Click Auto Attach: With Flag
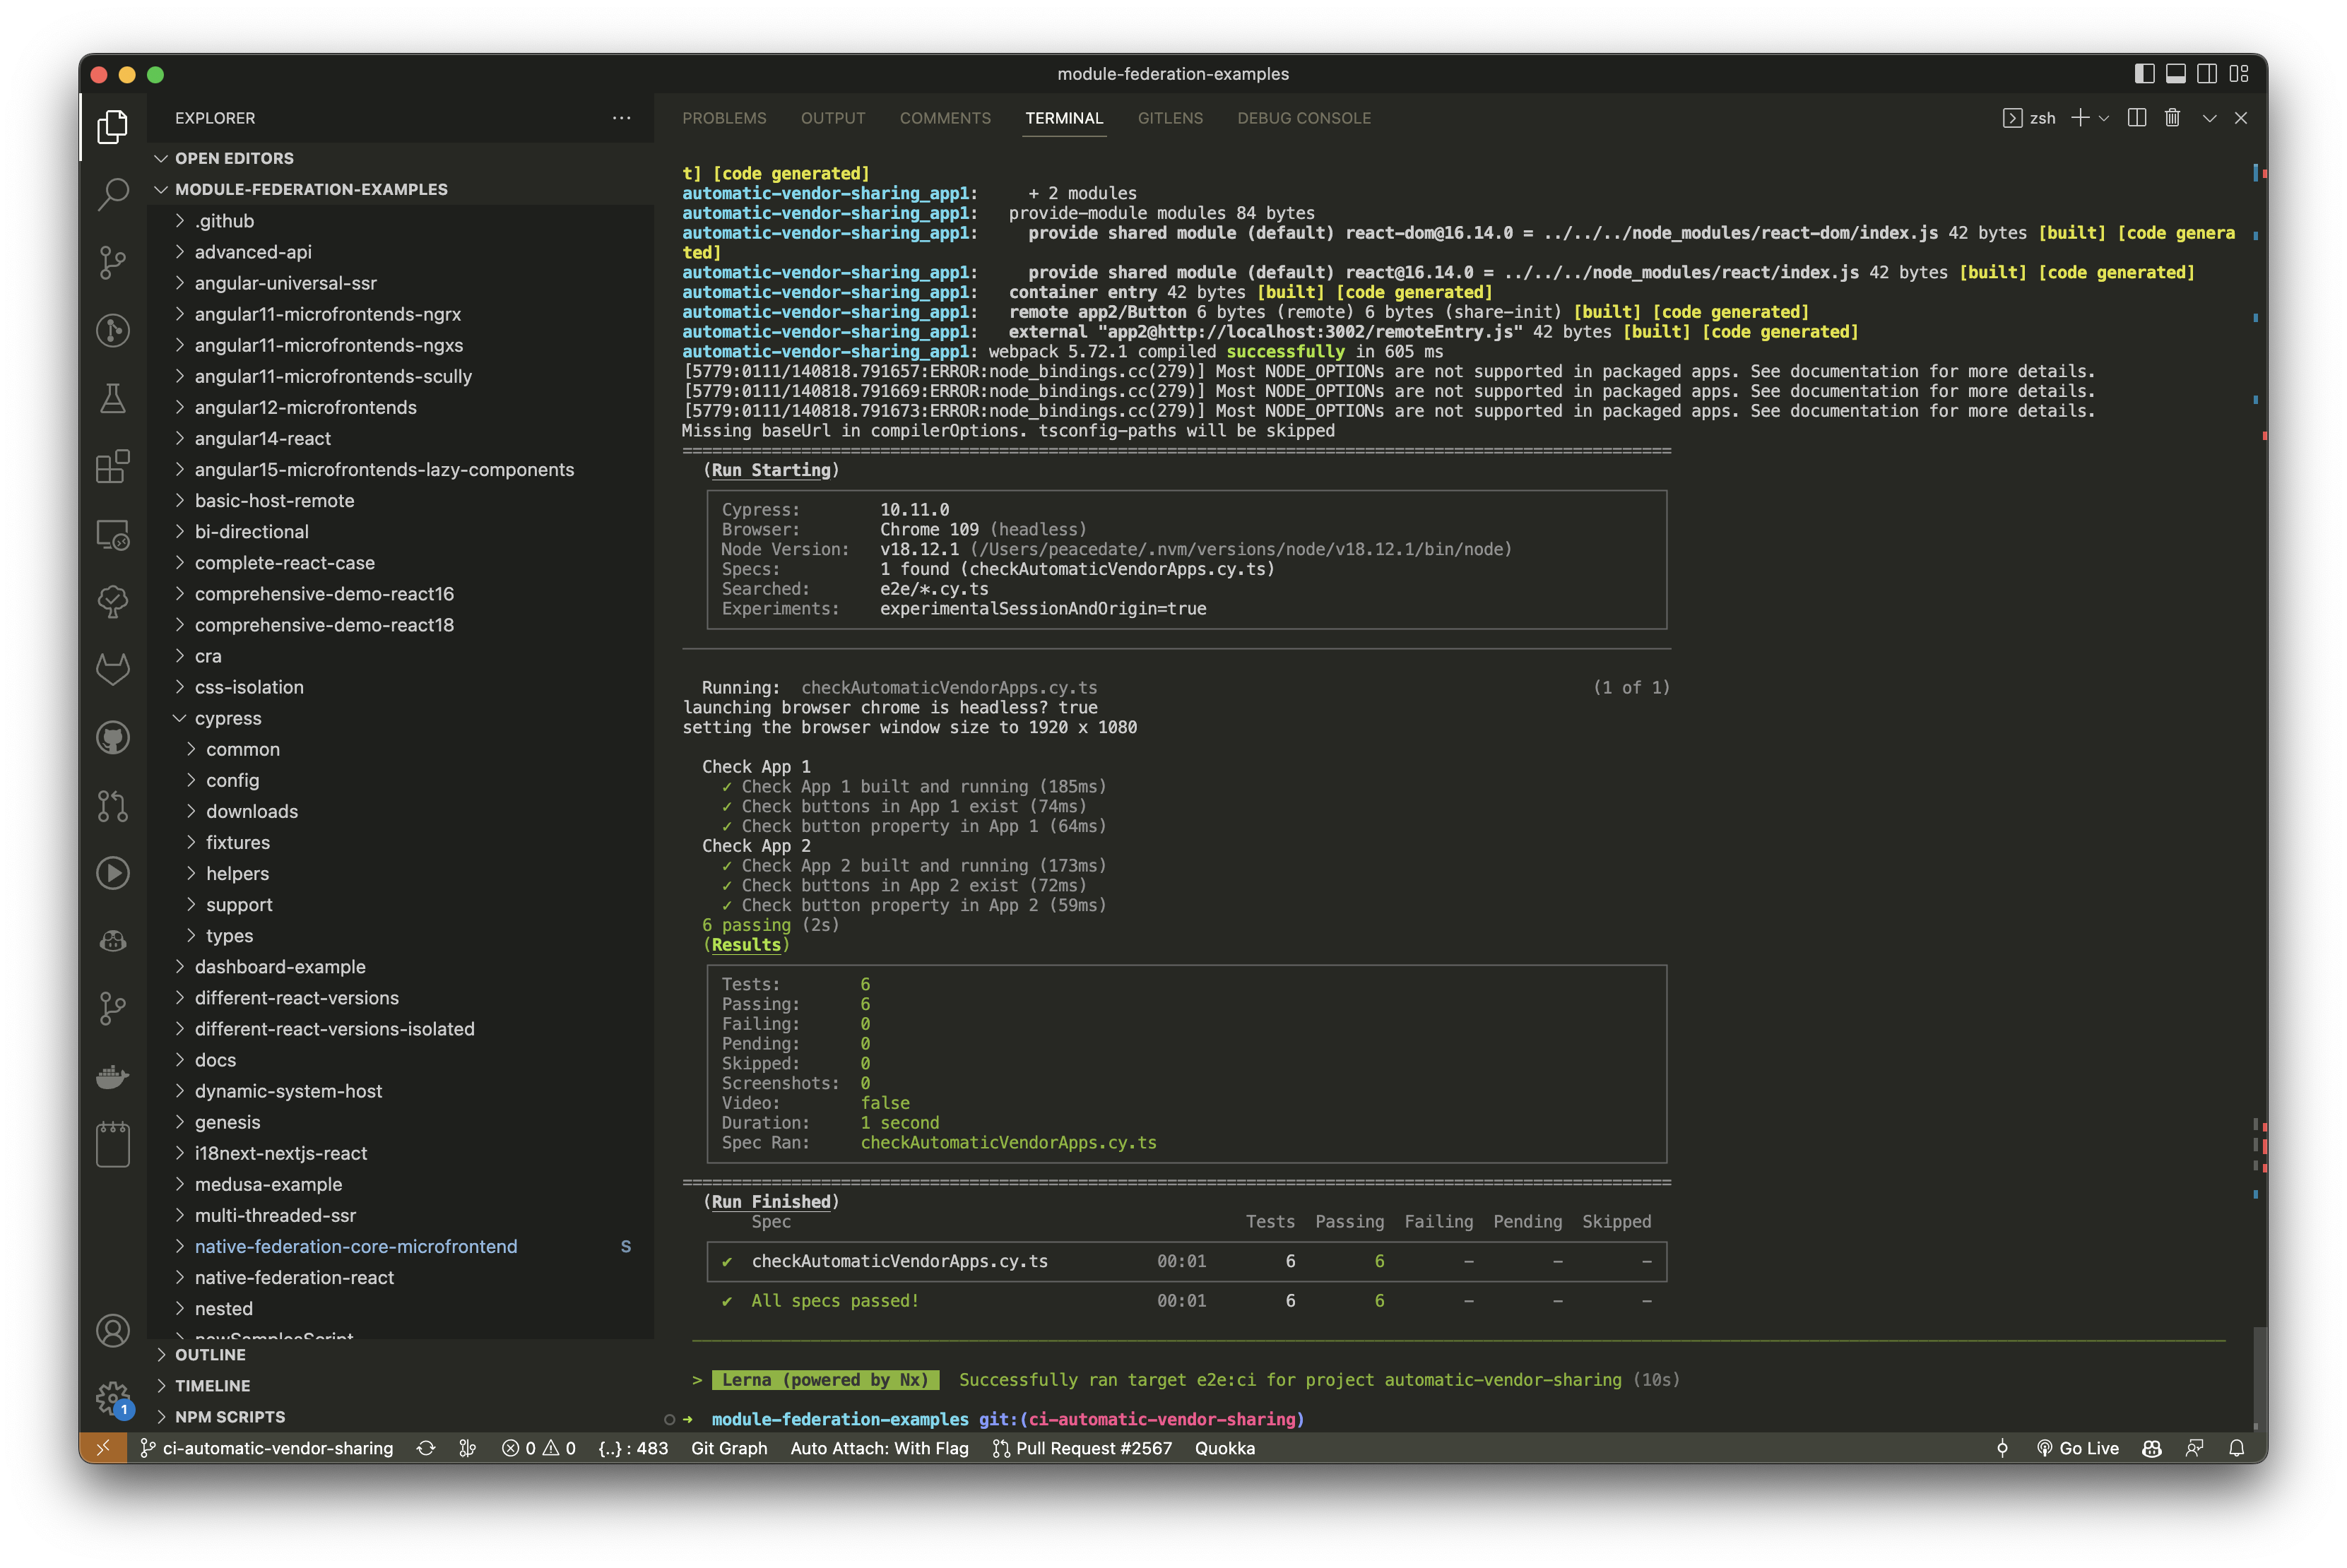Screen dimensions: 2347x1568 coord(879,1448)
